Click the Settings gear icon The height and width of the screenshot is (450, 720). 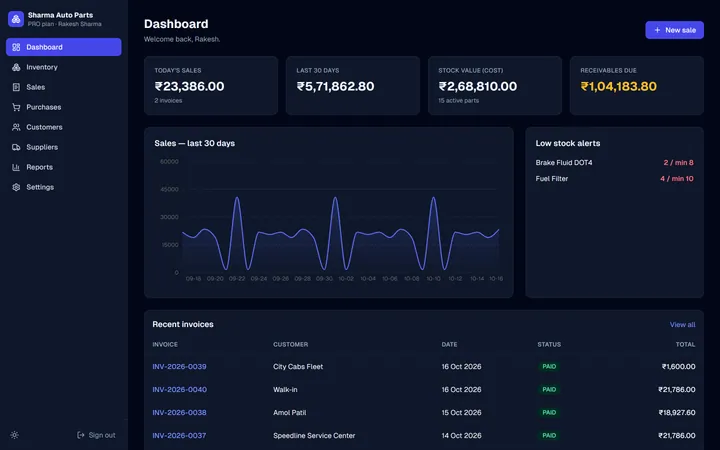16,187
